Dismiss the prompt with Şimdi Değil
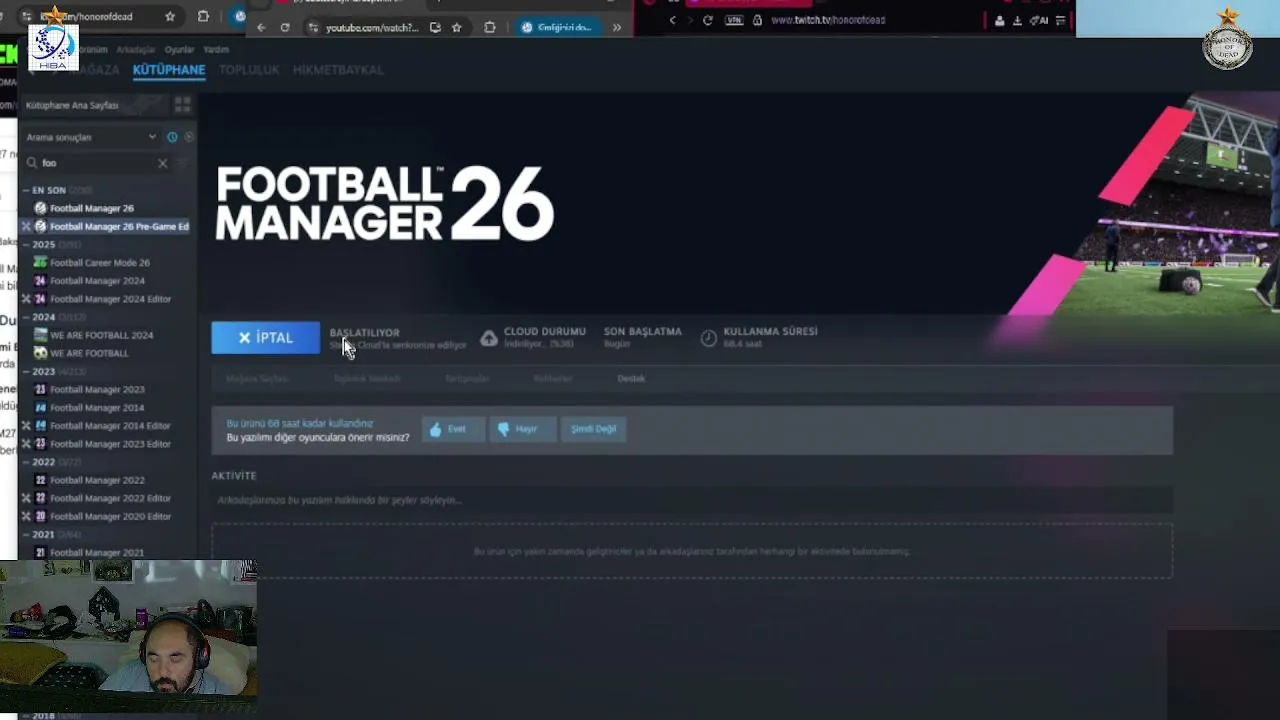1280x720 pixels. [593, 429]
